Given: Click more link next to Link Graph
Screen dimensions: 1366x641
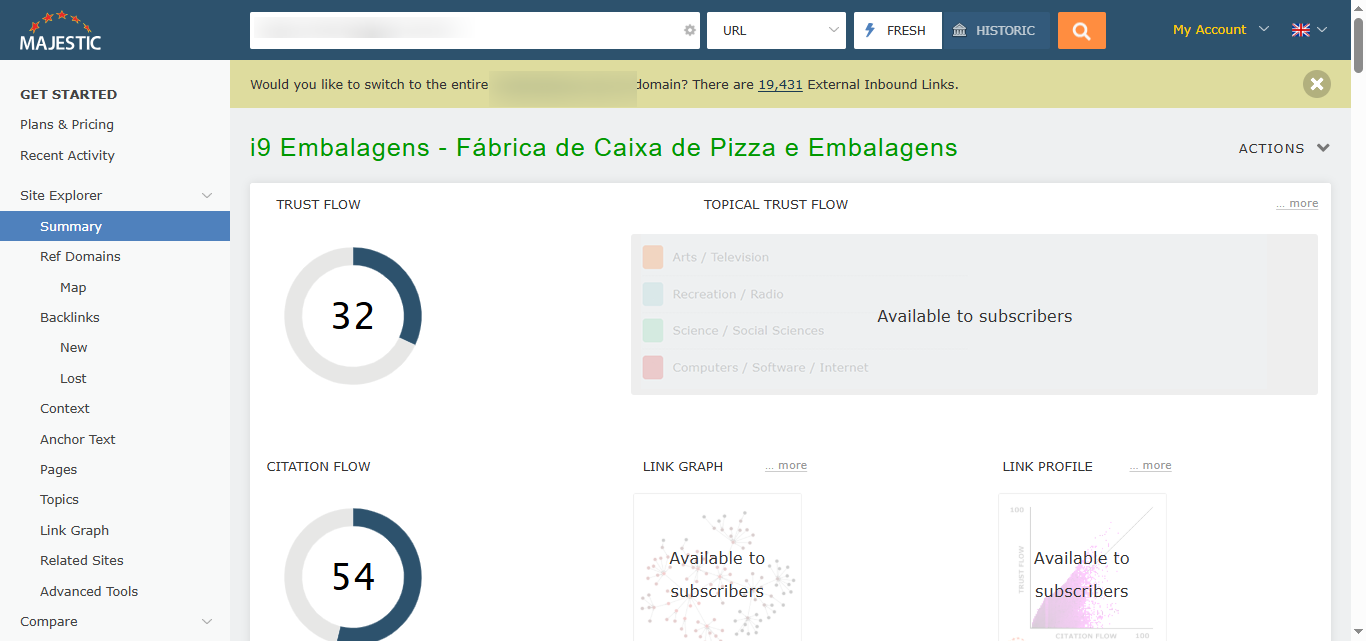Looking at the screenshot, I should pyautogui.click(x=786, y=465).
